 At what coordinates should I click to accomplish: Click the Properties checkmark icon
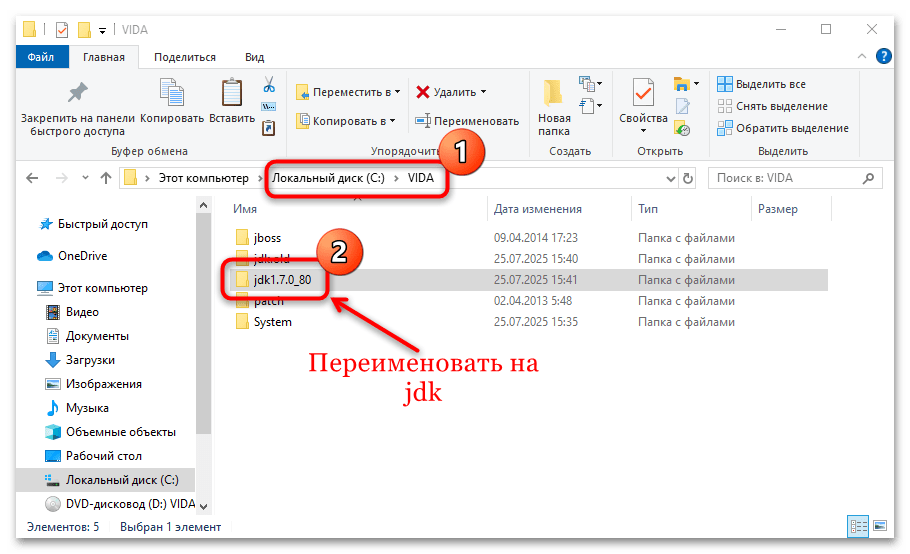coord(643,93)
